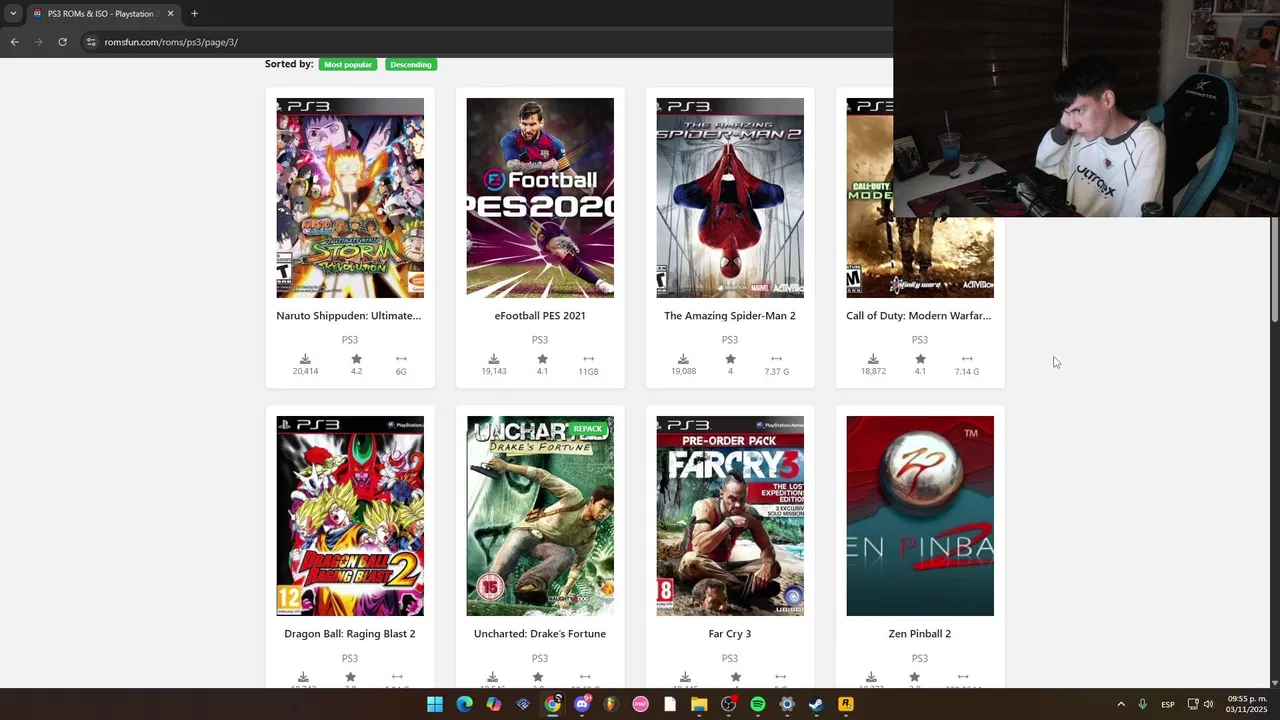Open the Settings gear on the taskbar
The height and width of the screenshot is (720, 1280).
[787, 704]
